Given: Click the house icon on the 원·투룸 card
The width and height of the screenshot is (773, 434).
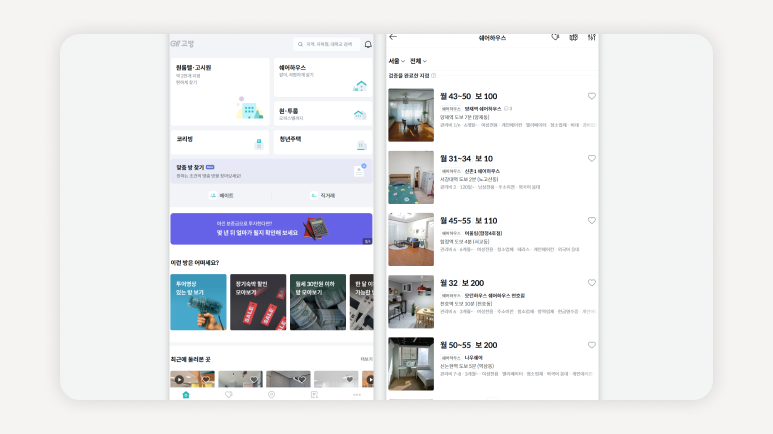Looking at the screenshot, I should (x=359, y=114).
